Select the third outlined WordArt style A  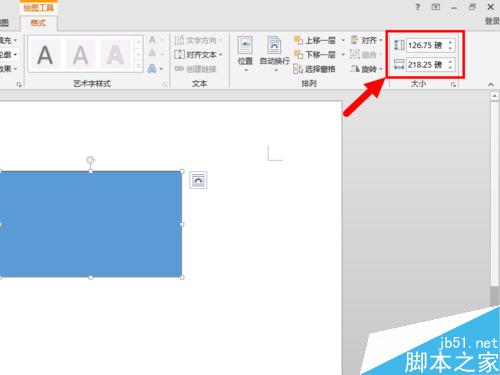tap(115, 54)
